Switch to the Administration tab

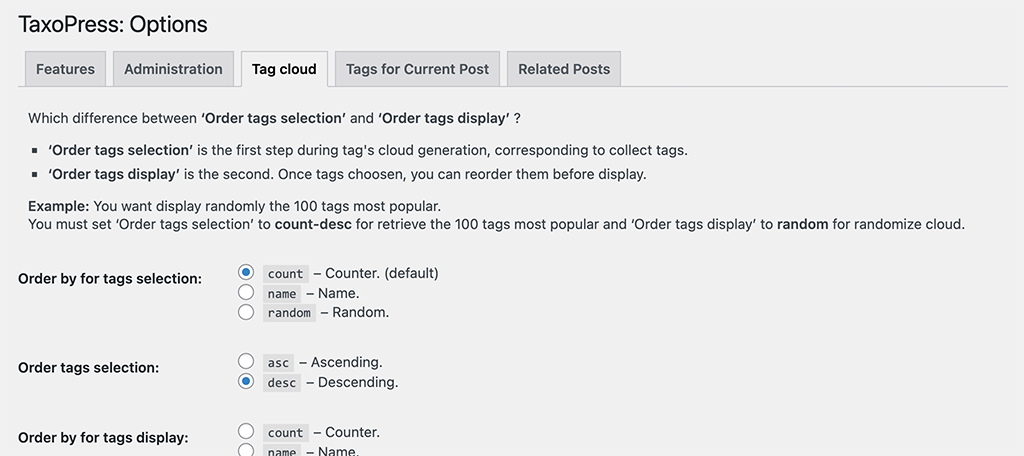pyautogui.click(x=173, y=69)
